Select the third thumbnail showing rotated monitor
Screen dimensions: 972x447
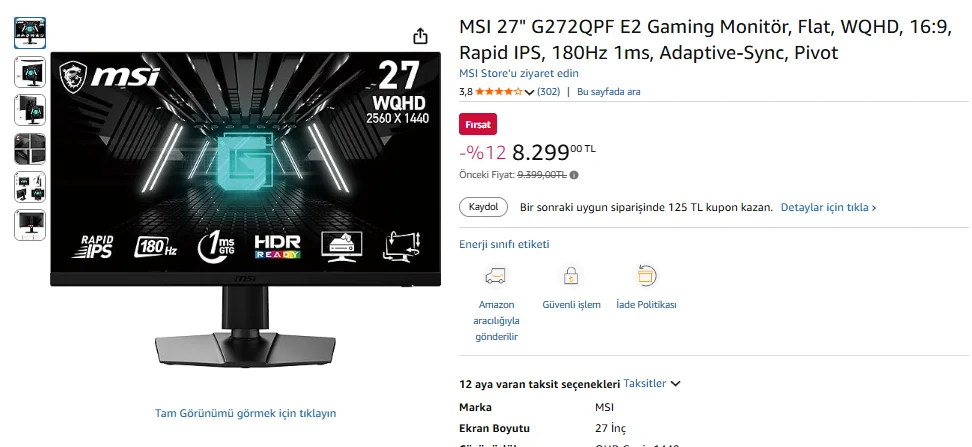point(30,110)
